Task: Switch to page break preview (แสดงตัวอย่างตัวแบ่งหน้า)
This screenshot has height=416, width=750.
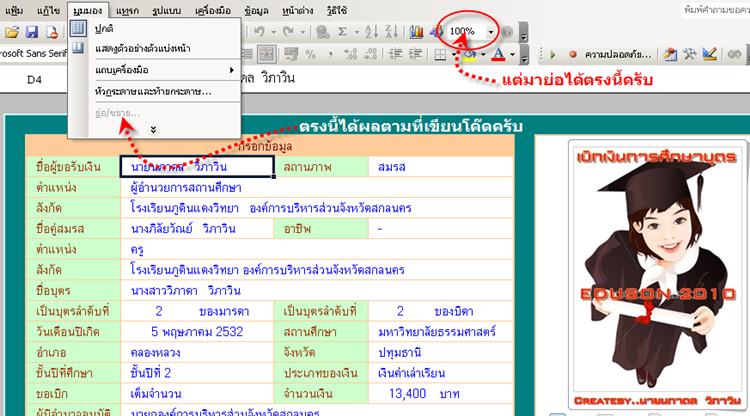Action: click(x=144, y=48)
